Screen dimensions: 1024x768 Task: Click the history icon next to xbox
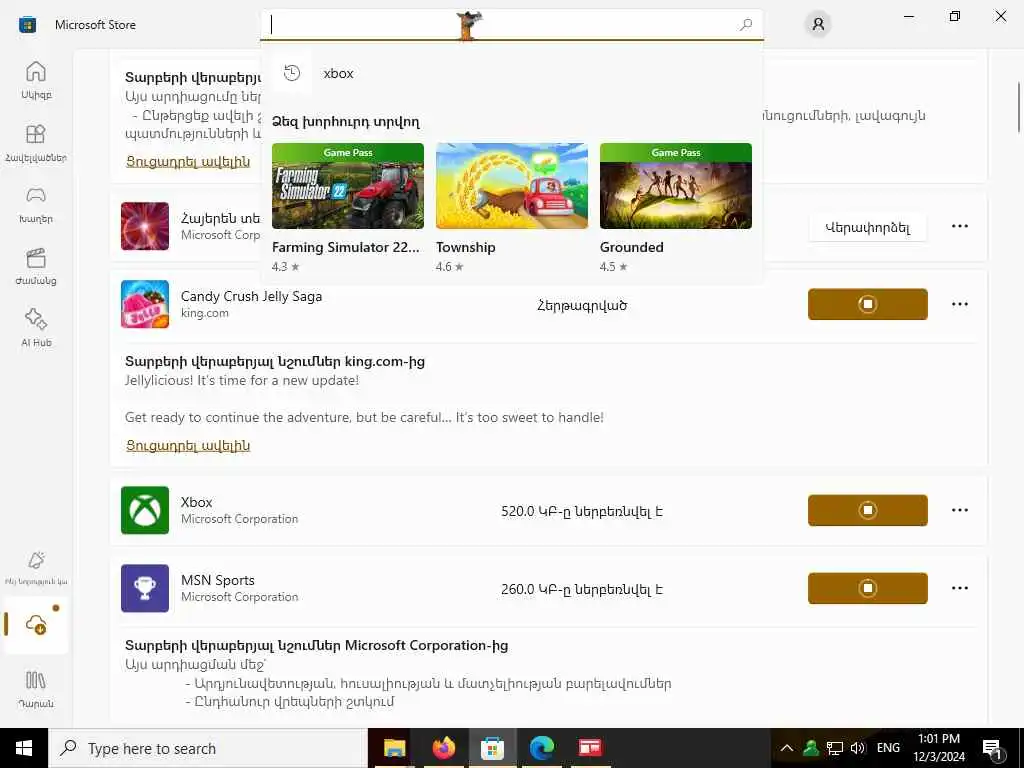tap(292, 73)
